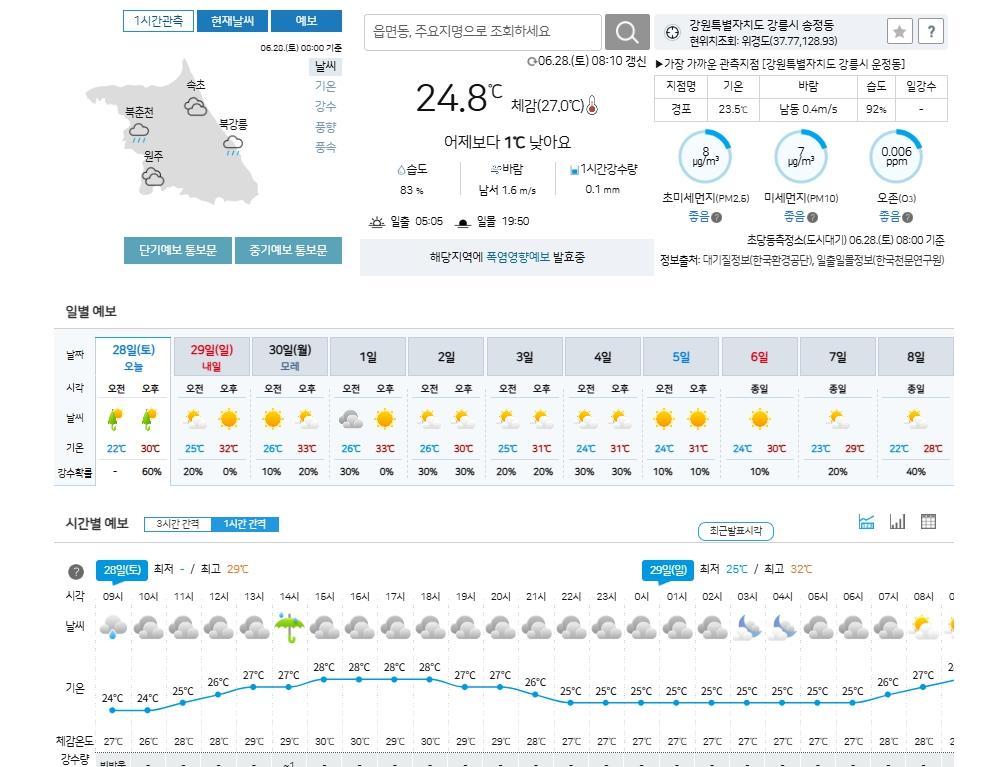
Task: Open the 예보 tab
Action: click(306, 21)
